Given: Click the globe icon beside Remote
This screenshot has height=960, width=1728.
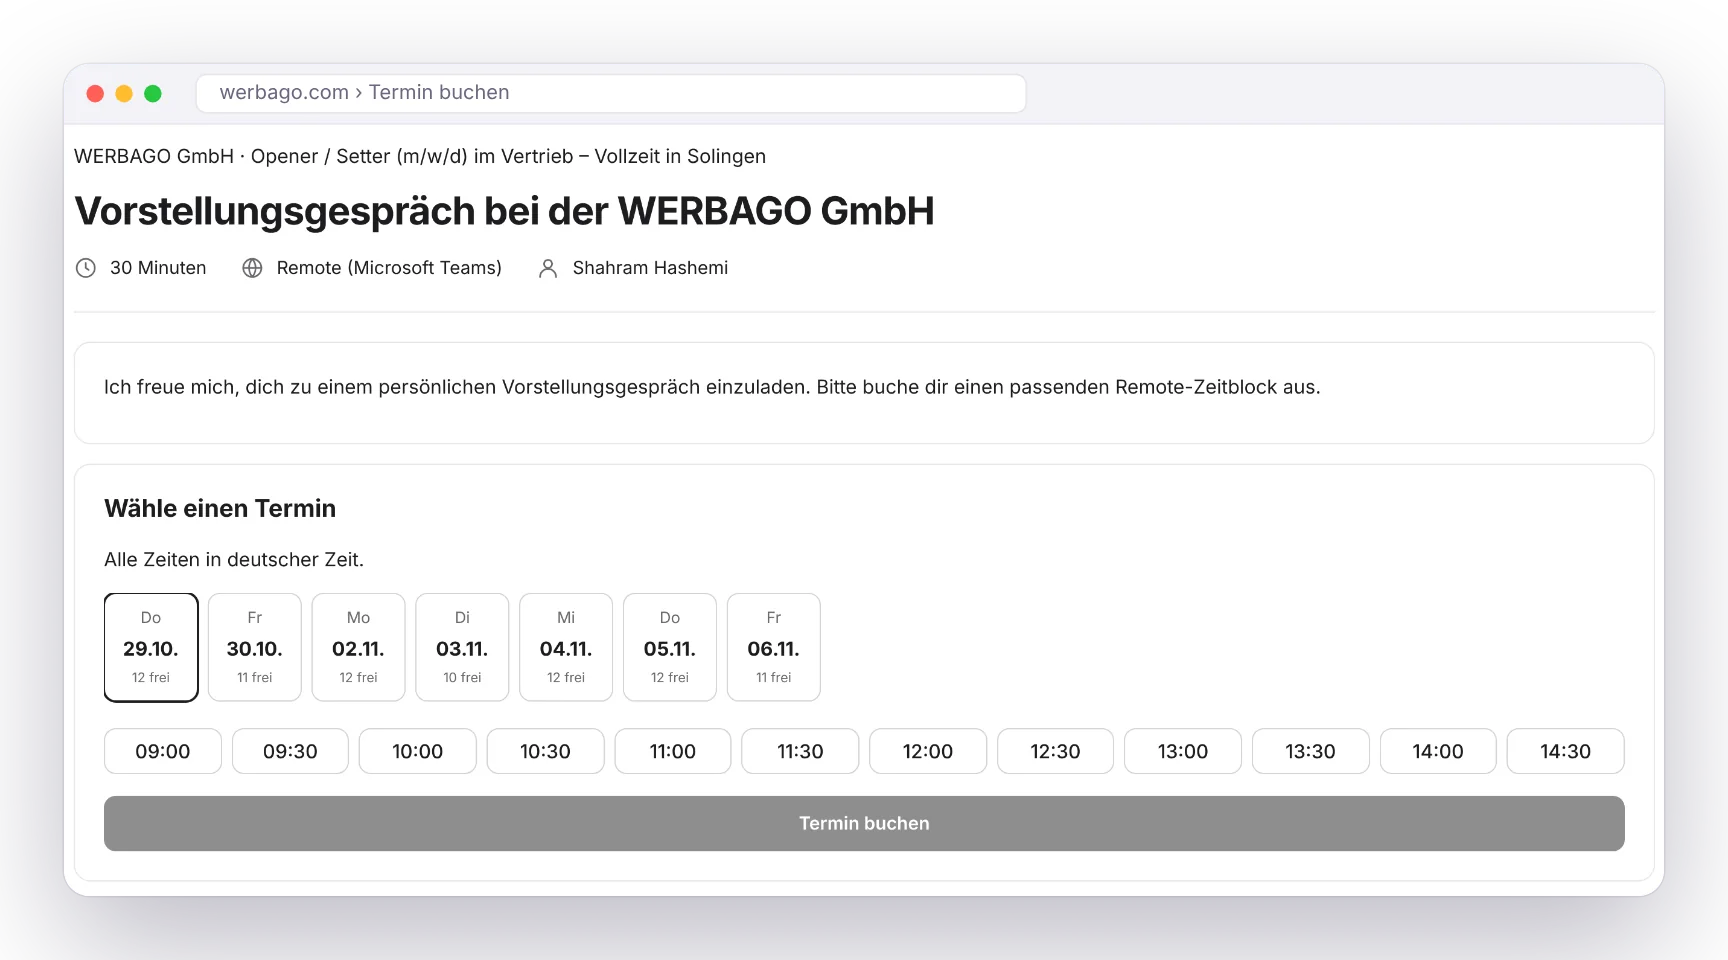Looking at the screenshot, I should pyautogui.click(x=252, y=268).
